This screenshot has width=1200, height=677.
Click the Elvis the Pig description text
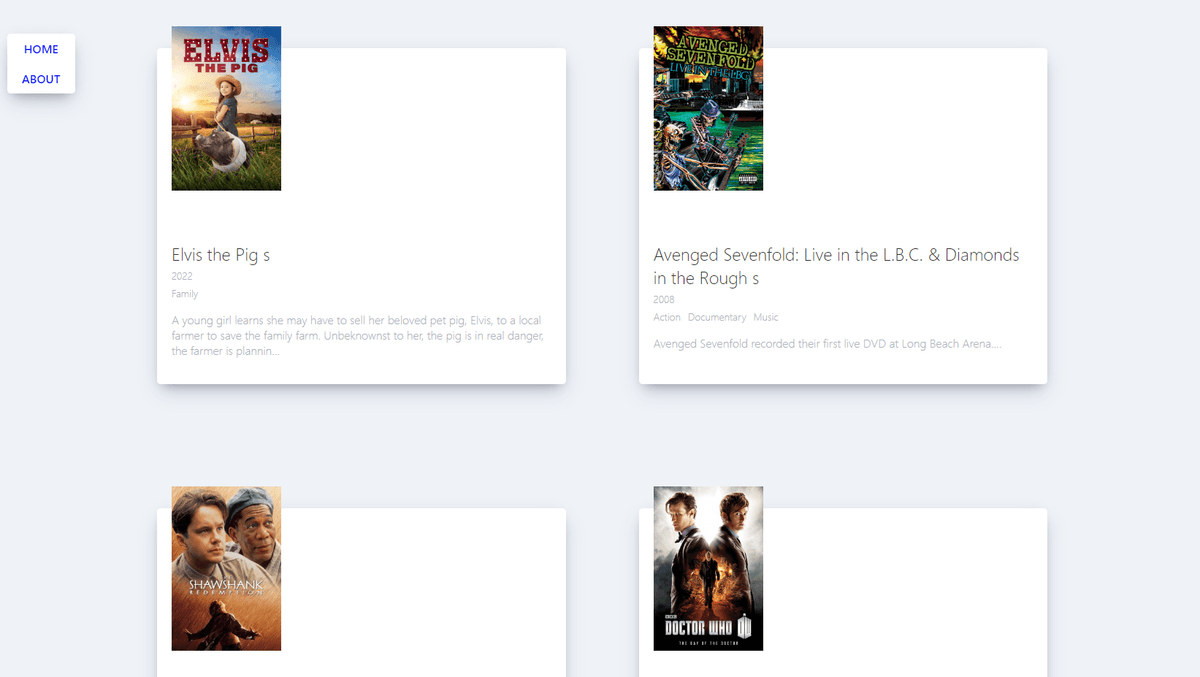[x=357, y=336]
